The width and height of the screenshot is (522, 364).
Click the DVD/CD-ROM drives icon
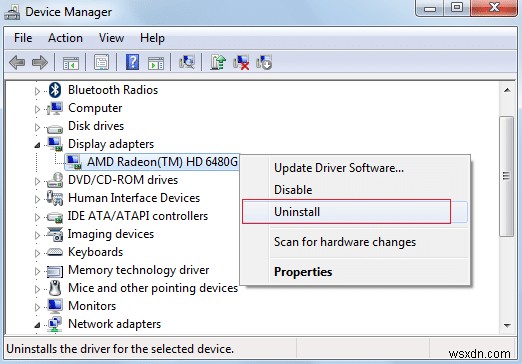pyautogui.click(x=55, y=180)
